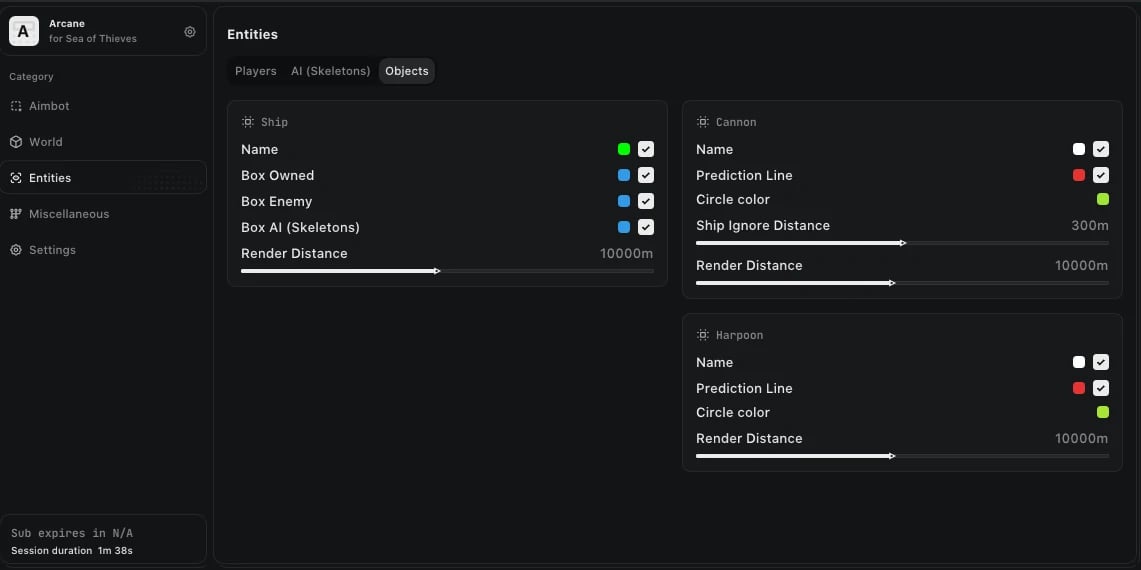Open the red Cannon Prediction Line swatch
Image resolution: width=1141 pixels, height=570 pixels.
(x=1078, y=175)
